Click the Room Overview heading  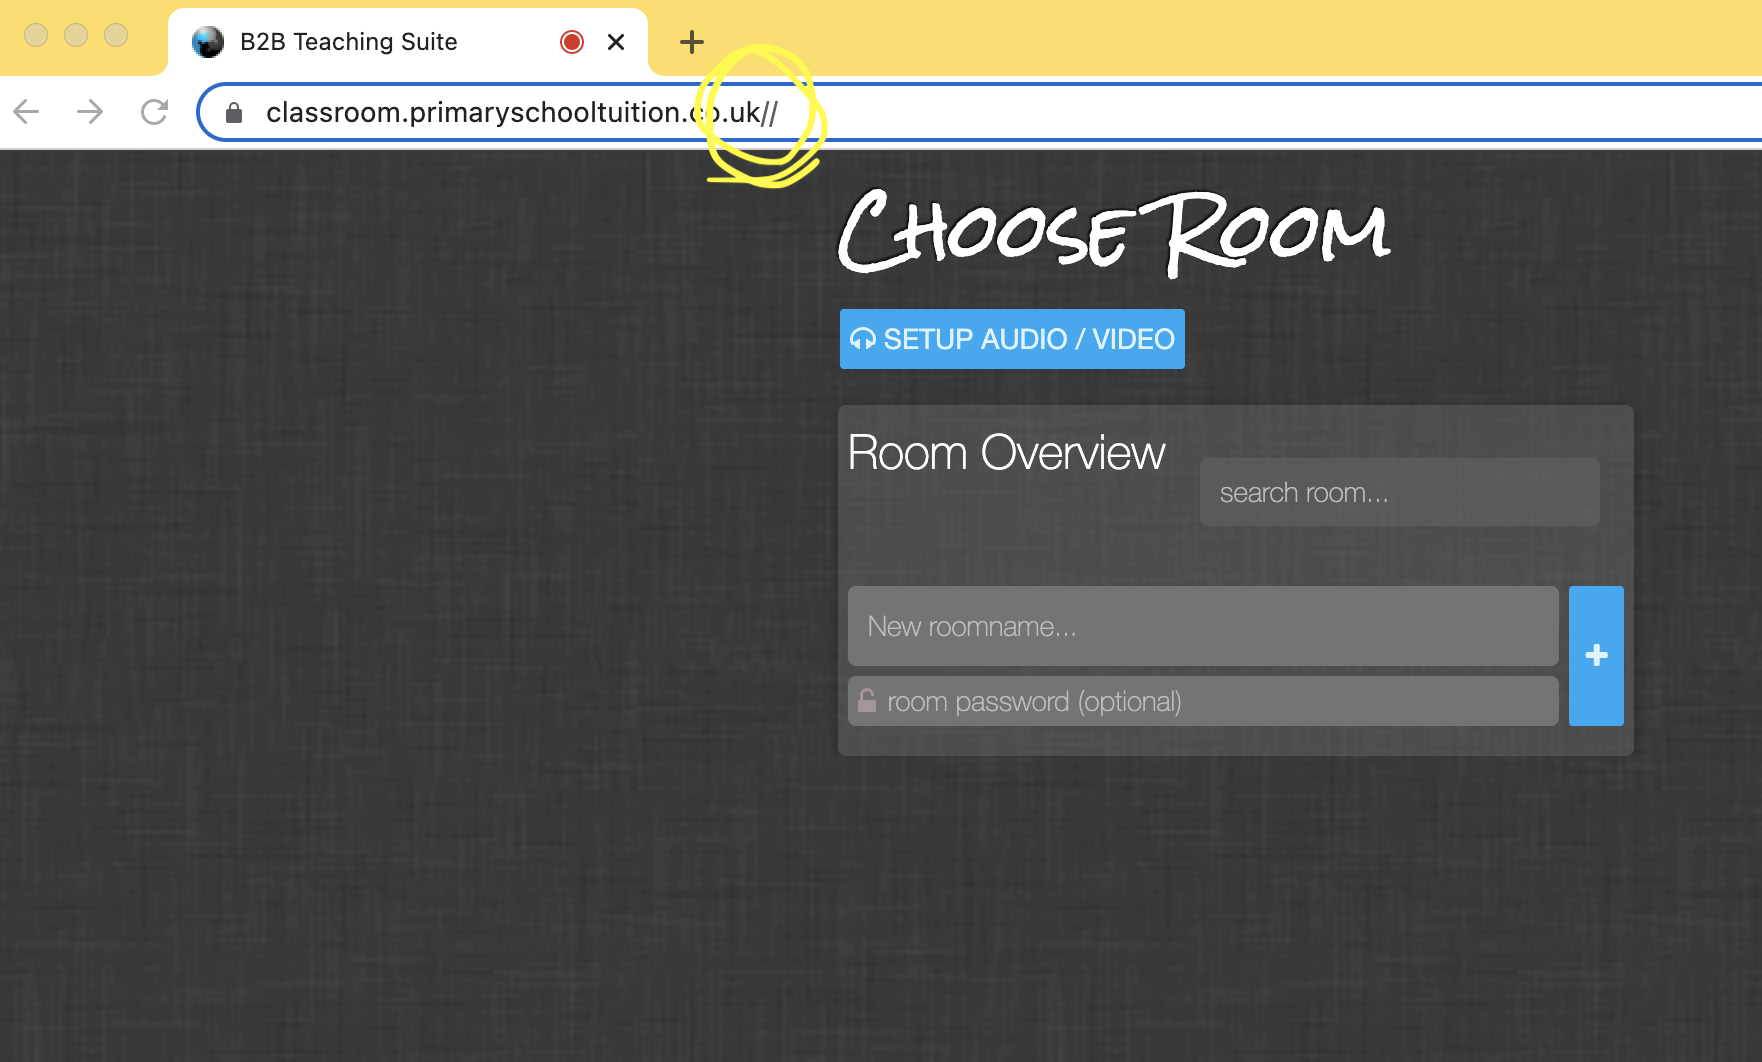(x=1006, y=453)
